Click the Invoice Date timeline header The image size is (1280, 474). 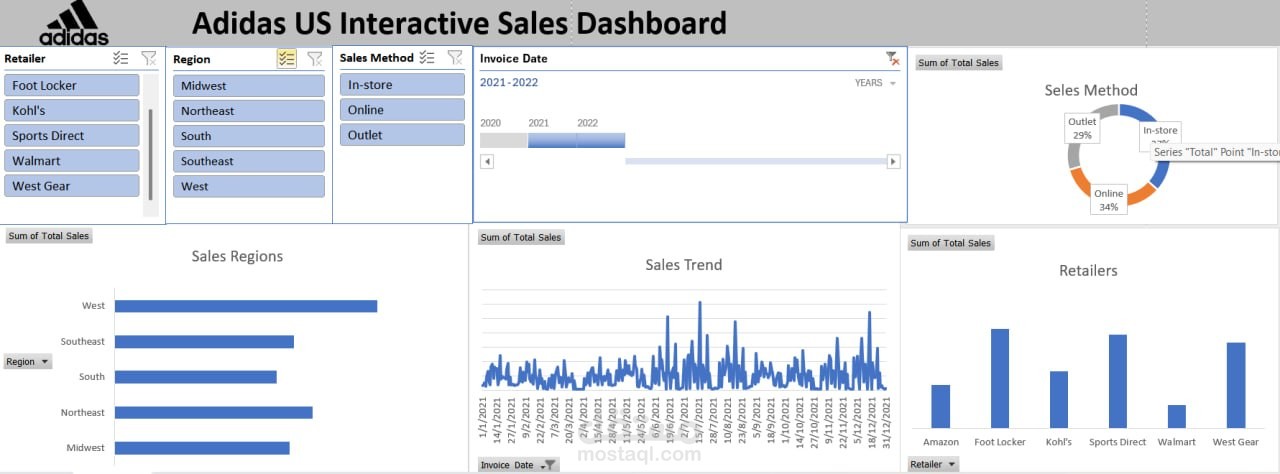513,59
